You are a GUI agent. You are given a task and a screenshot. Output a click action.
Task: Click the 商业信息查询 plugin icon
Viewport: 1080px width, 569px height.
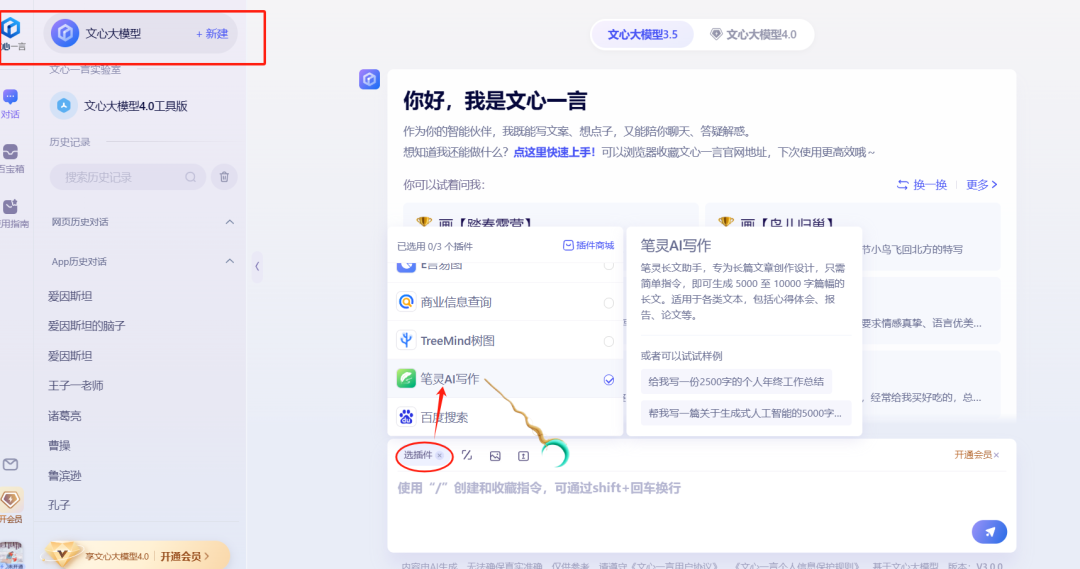[x=406, y=302]
